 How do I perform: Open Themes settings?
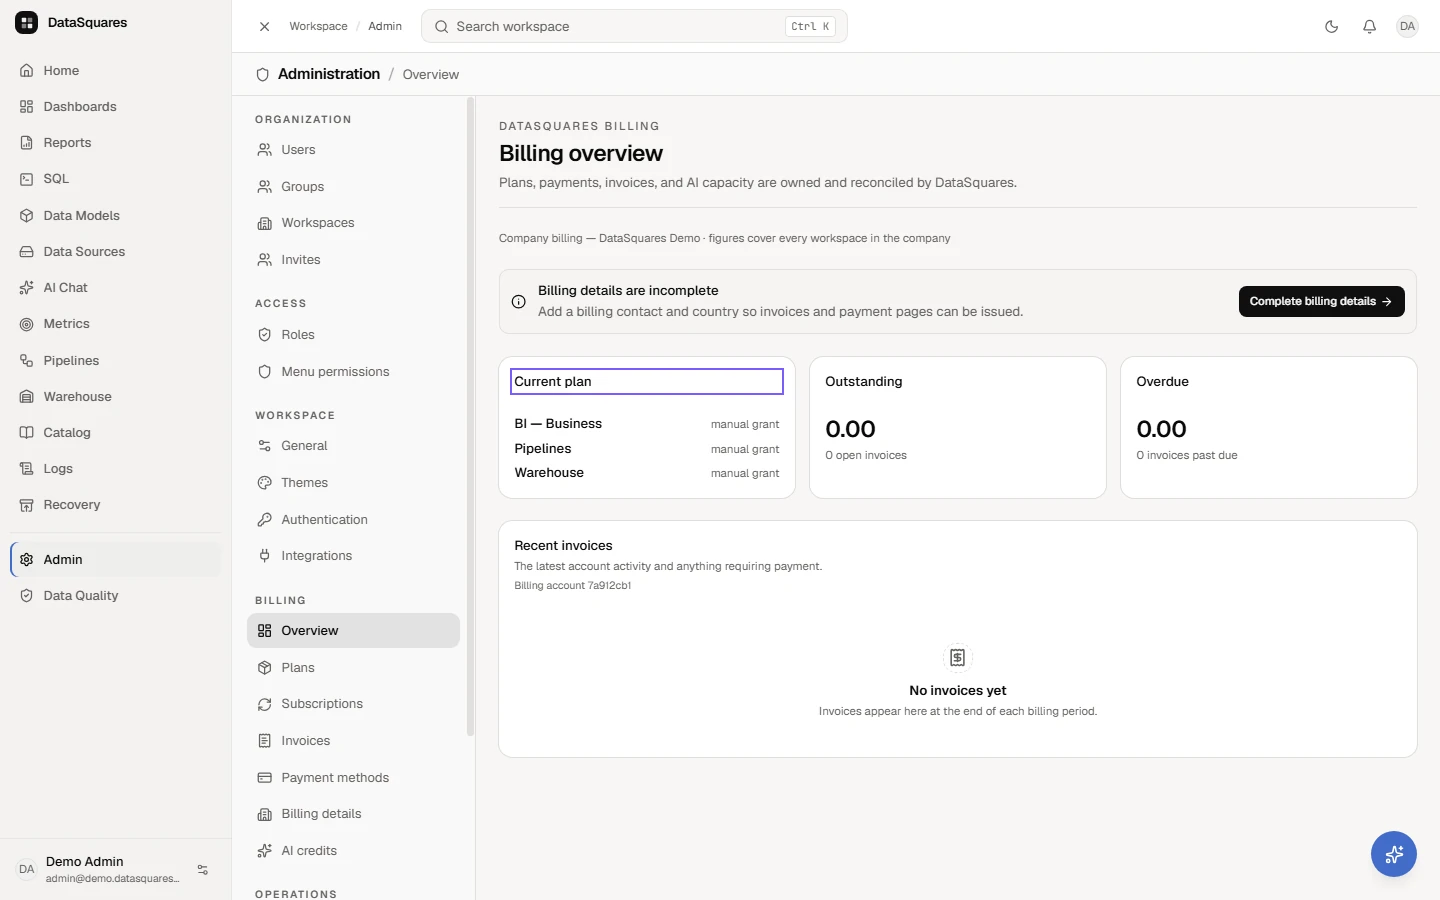pos(353,483)
